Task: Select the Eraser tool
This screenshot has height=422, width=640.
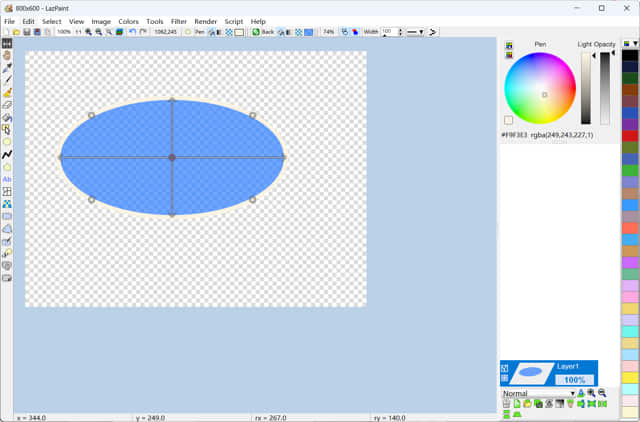Action: pyautogui.click(x=7, y=105)
